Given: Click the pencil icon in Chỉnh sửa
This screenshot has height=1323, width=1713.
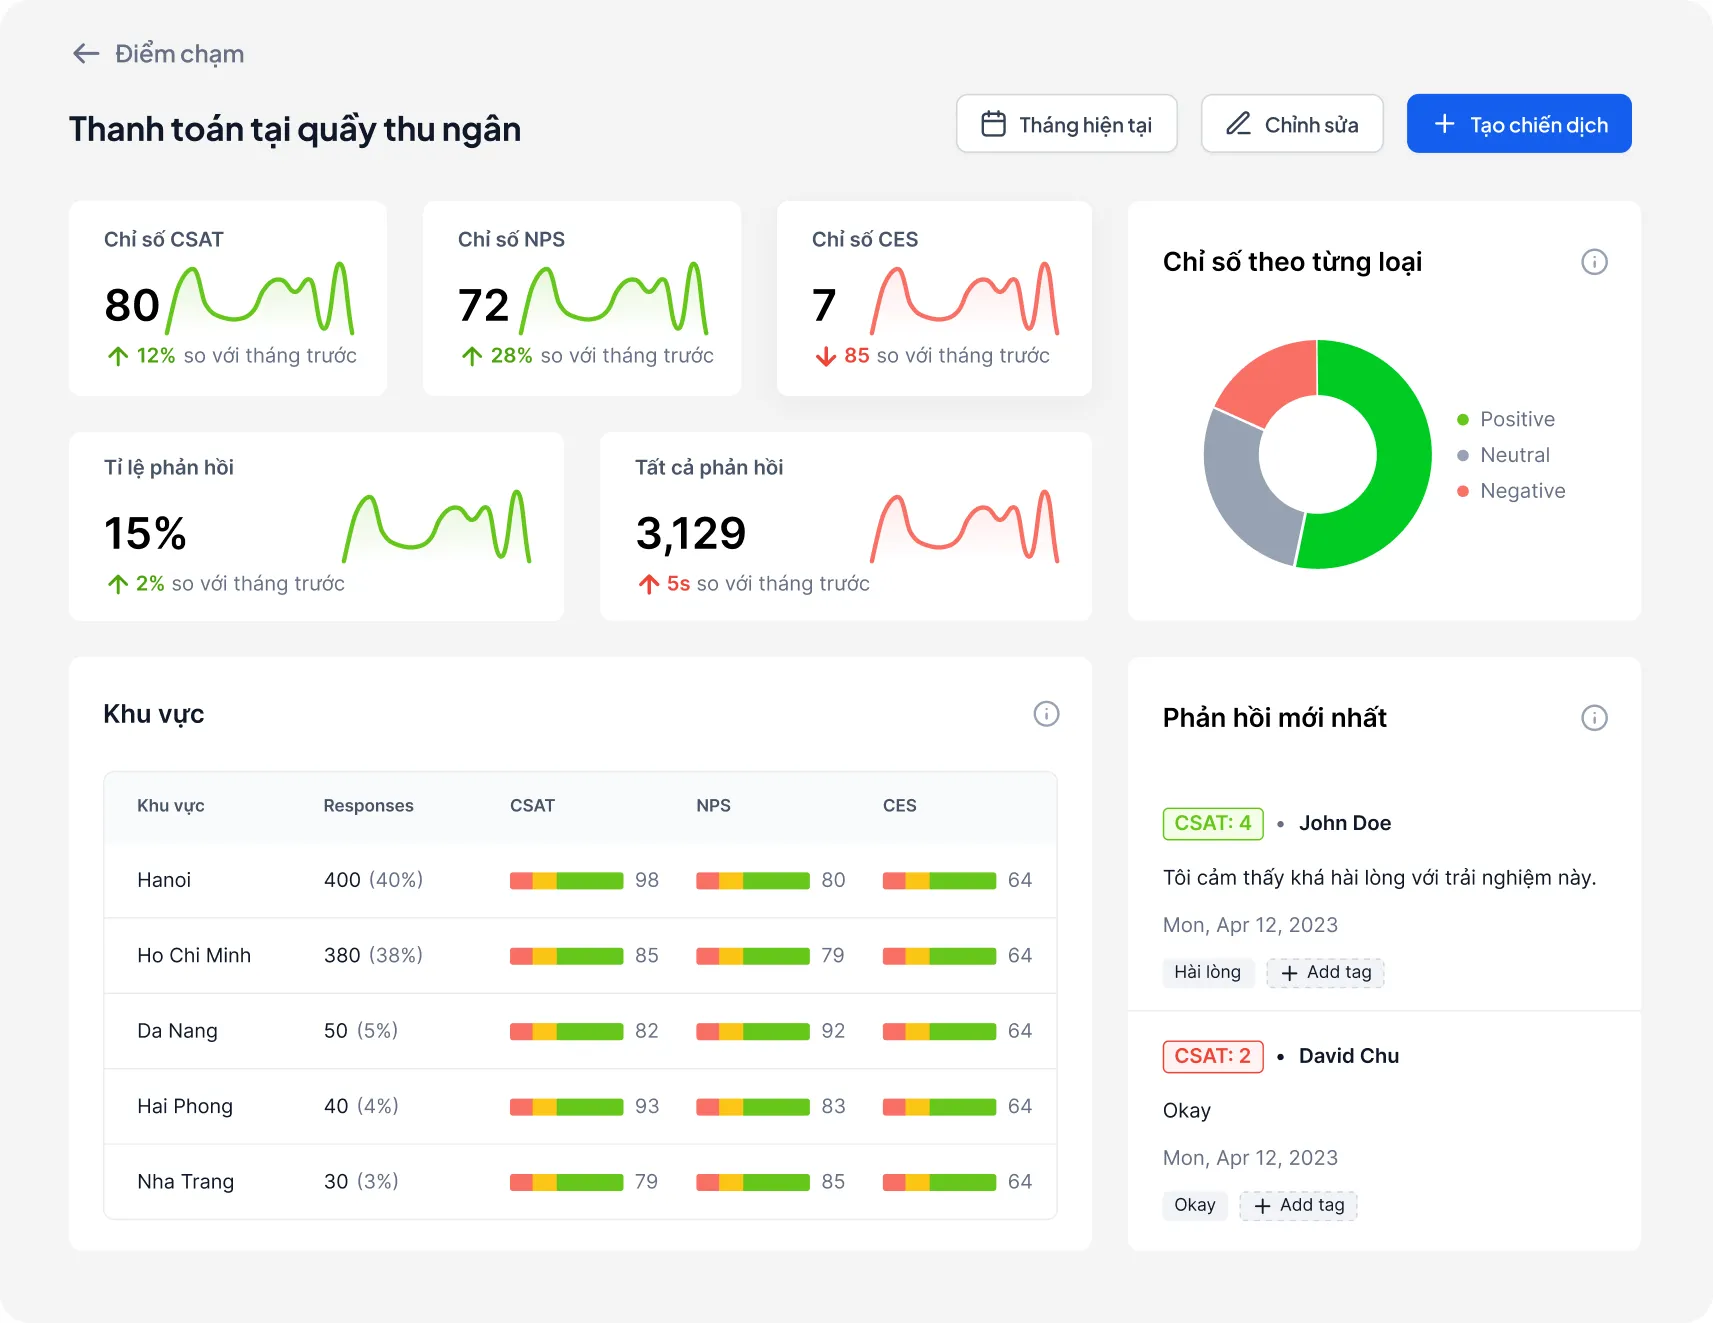Looking at the screenshot, I should (1238, 124).
